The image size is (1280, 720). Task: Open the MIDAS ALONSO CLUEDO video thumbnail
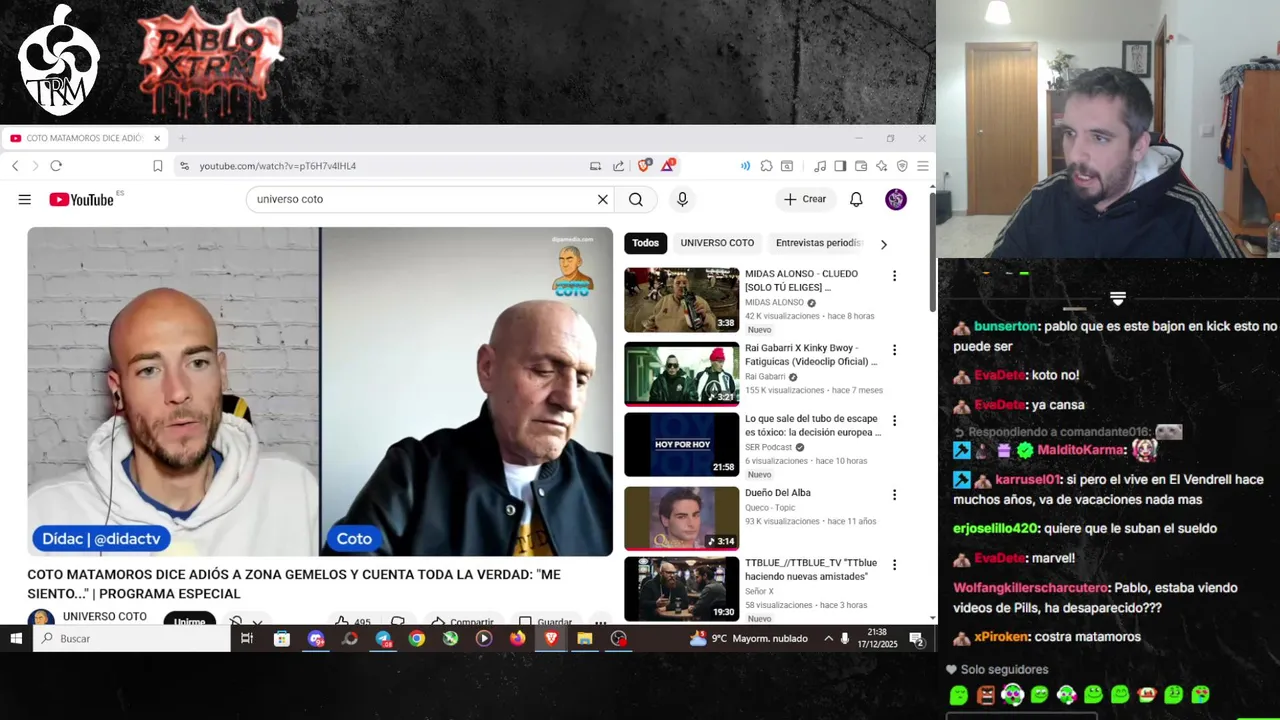681,300
